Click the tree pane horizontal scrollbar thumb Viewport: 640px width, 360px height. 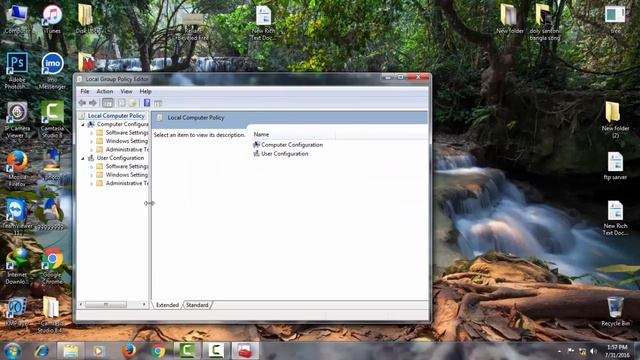click(x=106, y=304)
